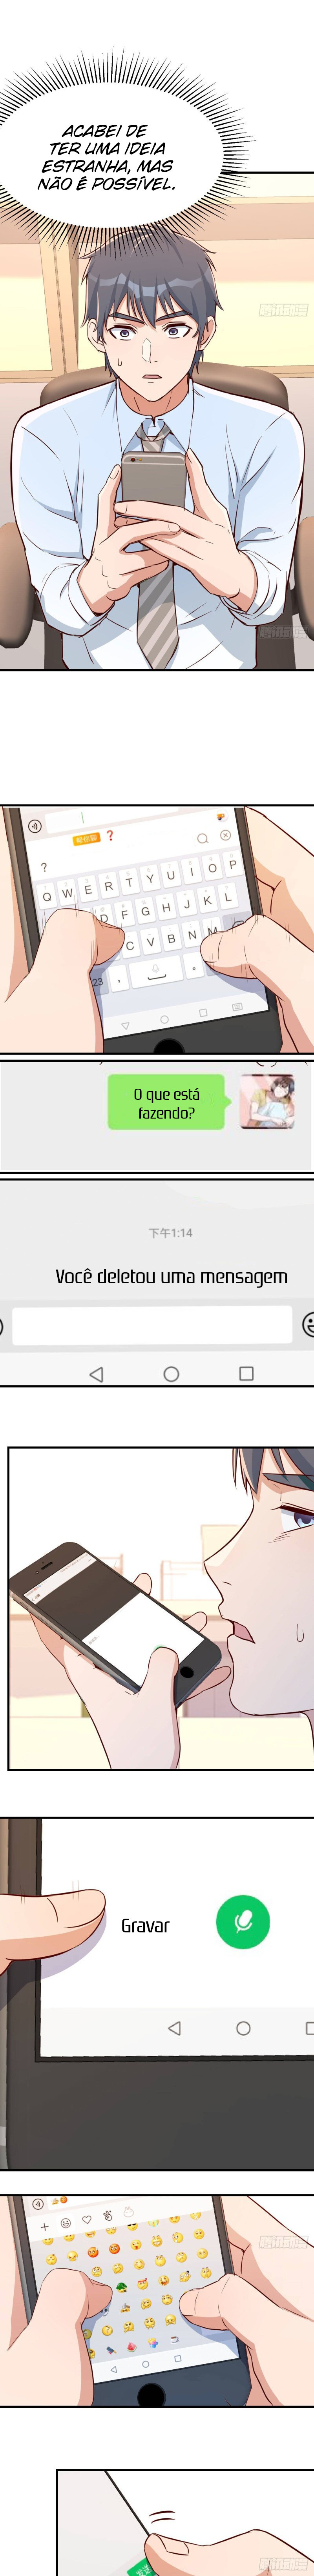
Task: Tap the search magnifier icon above the keyboard
Action: click(x=202, y=839)
